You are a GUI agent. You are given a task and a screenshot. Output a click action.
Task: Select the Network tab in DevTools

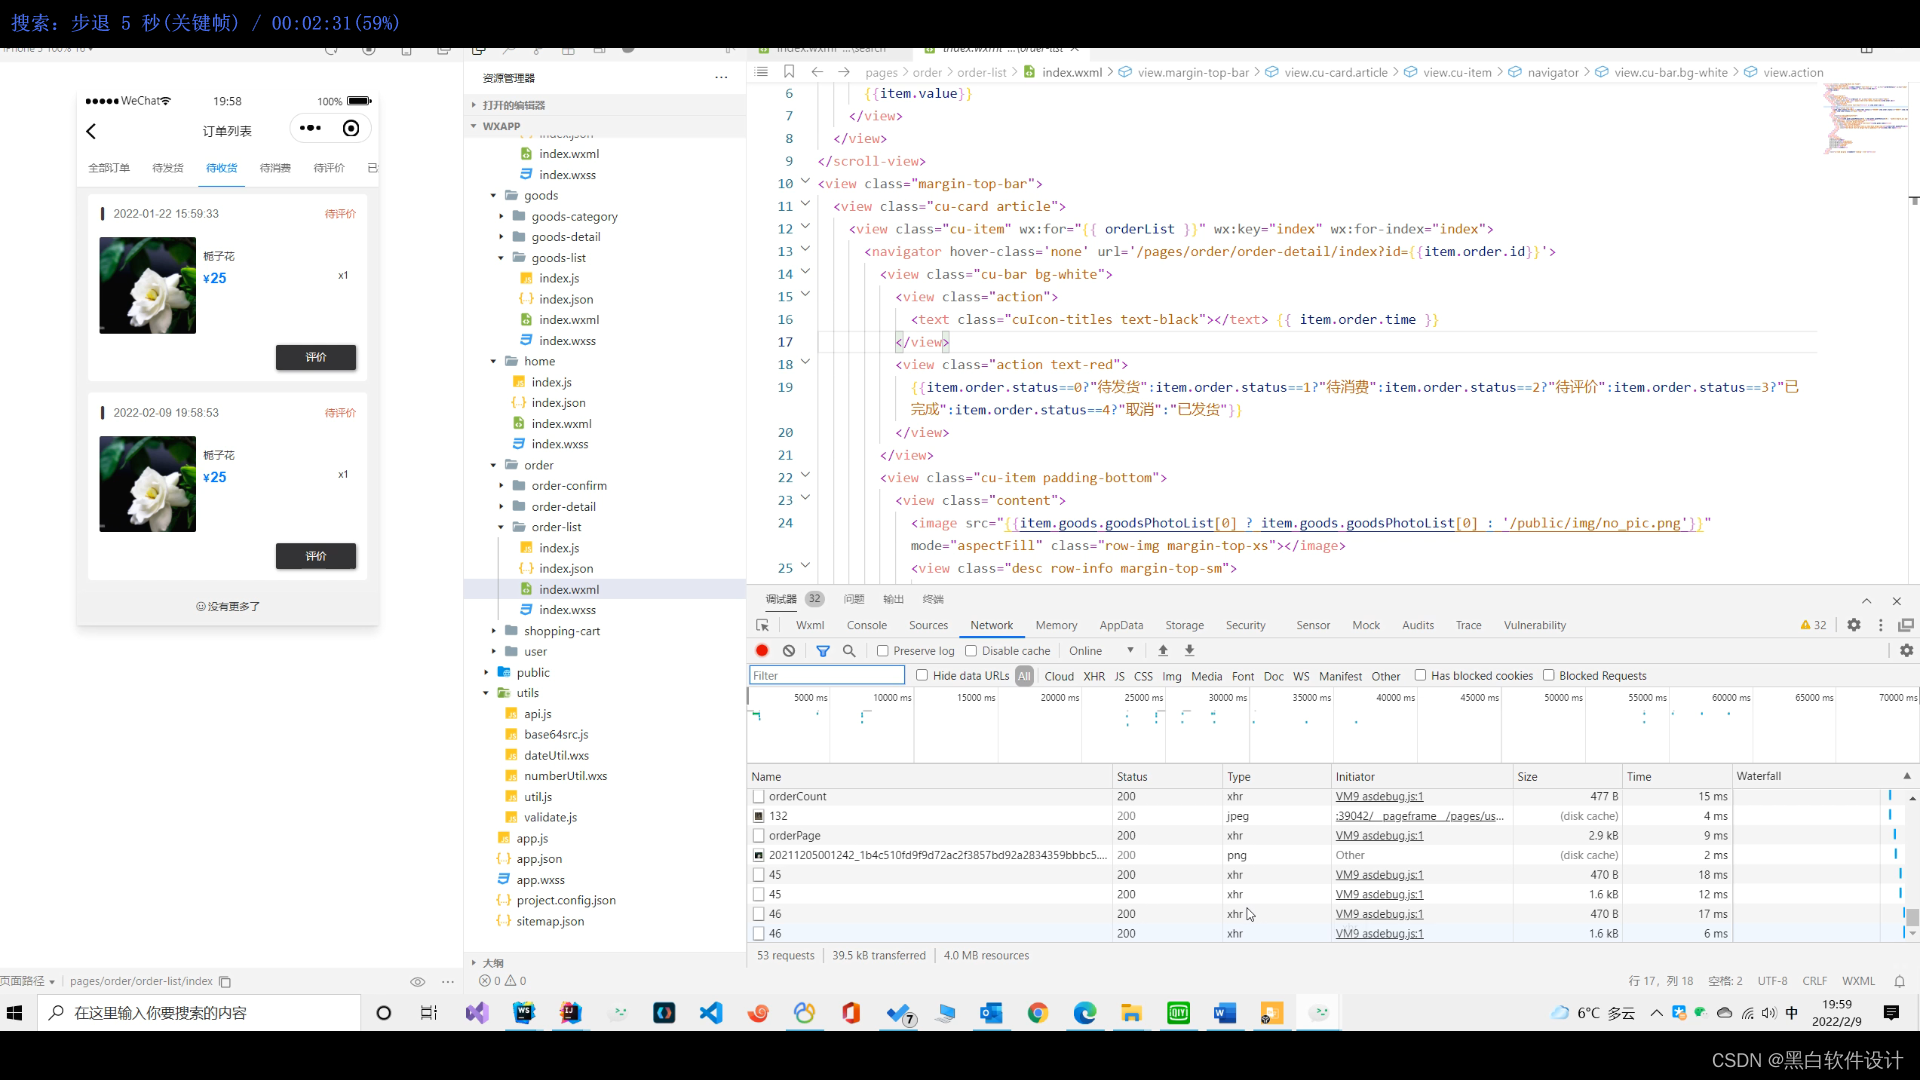[x=992, y=625]
